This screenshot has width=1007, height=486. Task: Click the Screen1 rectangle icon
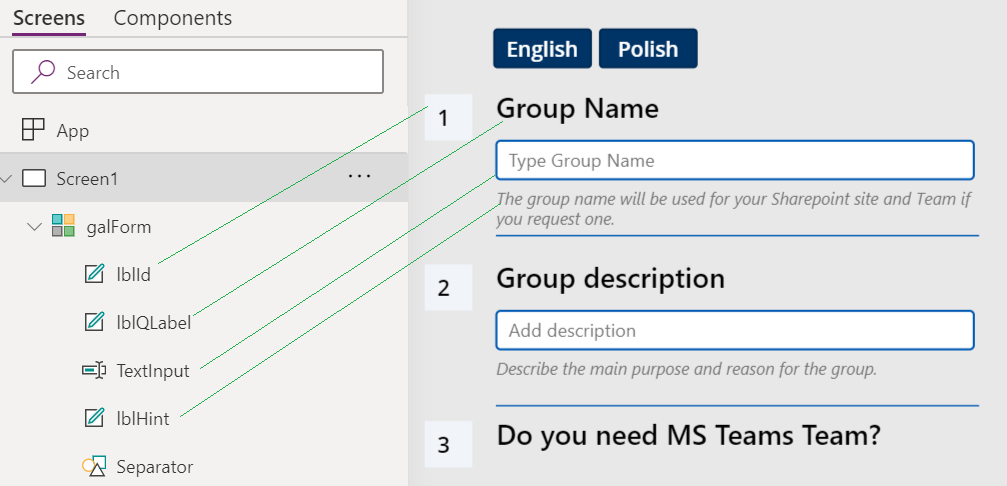(34, 179)
